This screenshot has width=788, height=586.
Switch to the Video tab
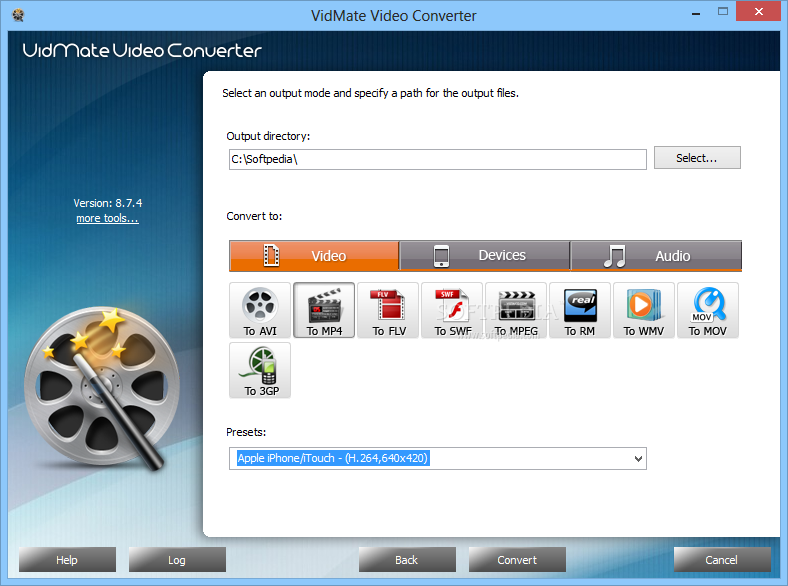point(314,256)
